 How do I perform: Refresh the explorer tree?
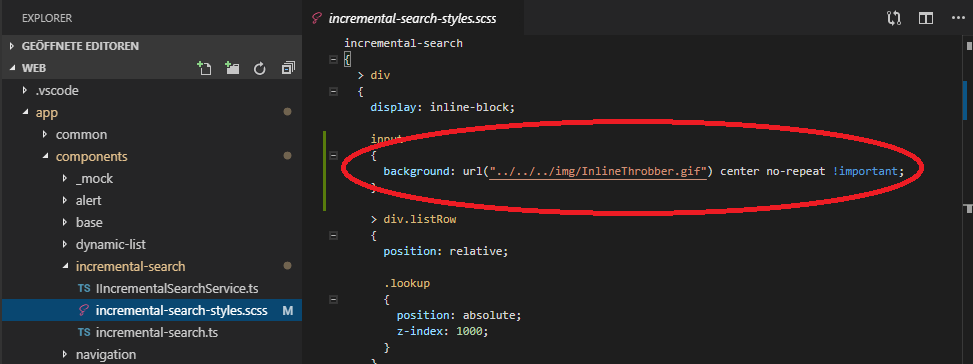point(260,68)
